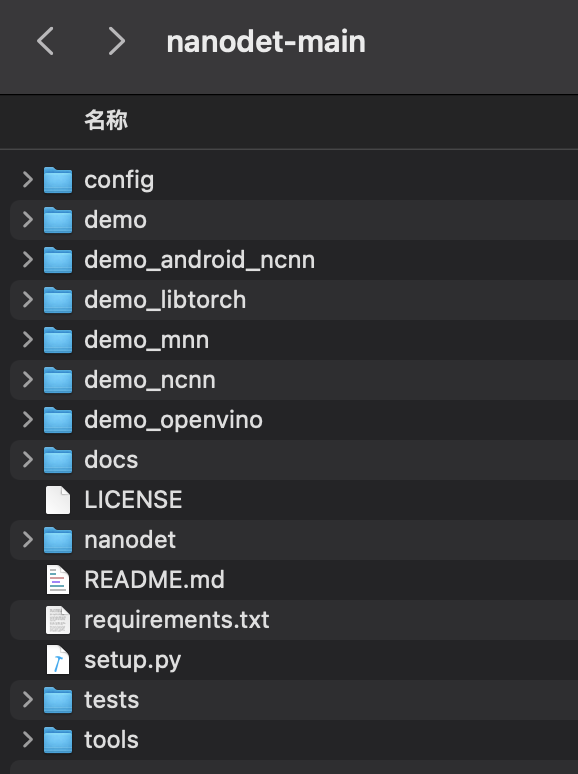Select the README.md document icon
The image size is (578, 774).
[58, 580]
